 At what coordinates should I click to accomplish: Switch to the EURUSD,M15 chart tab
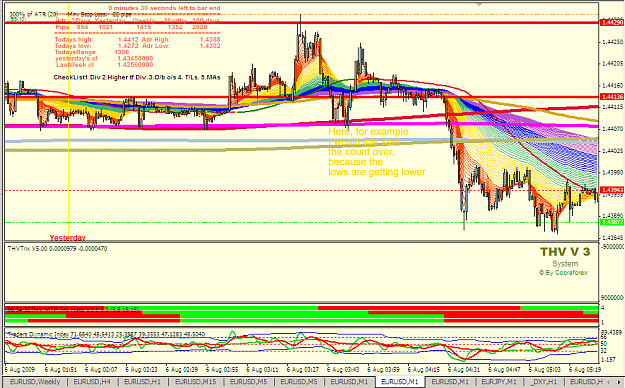click(196, 382)
